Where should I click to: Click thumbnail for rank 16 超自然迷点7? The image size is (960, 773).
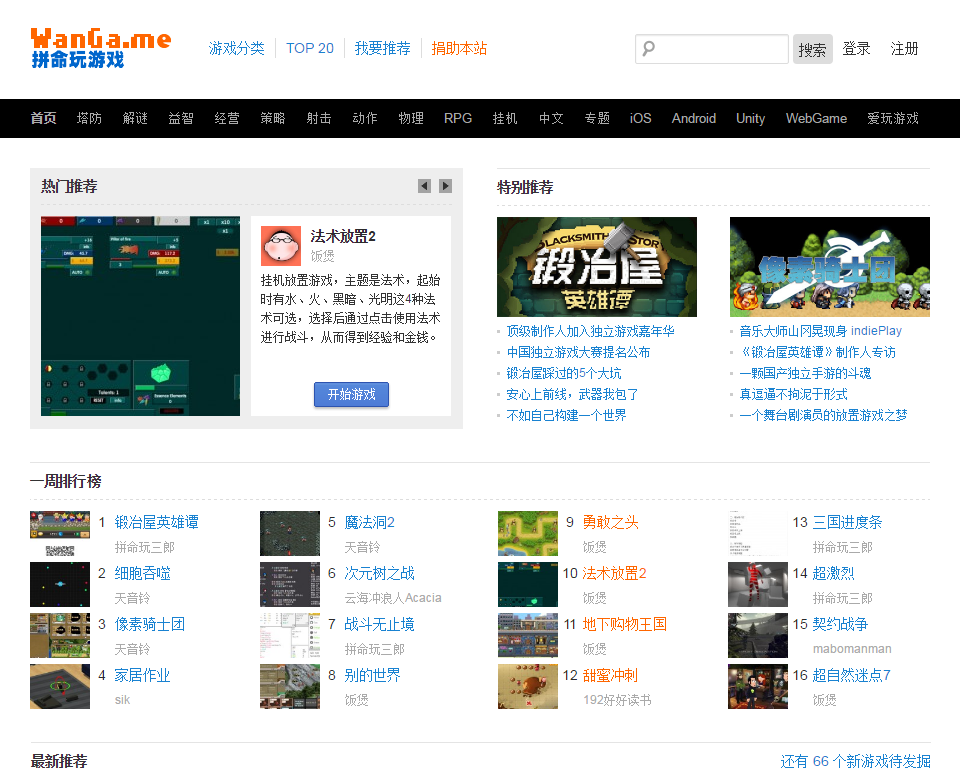coord(758,686)
